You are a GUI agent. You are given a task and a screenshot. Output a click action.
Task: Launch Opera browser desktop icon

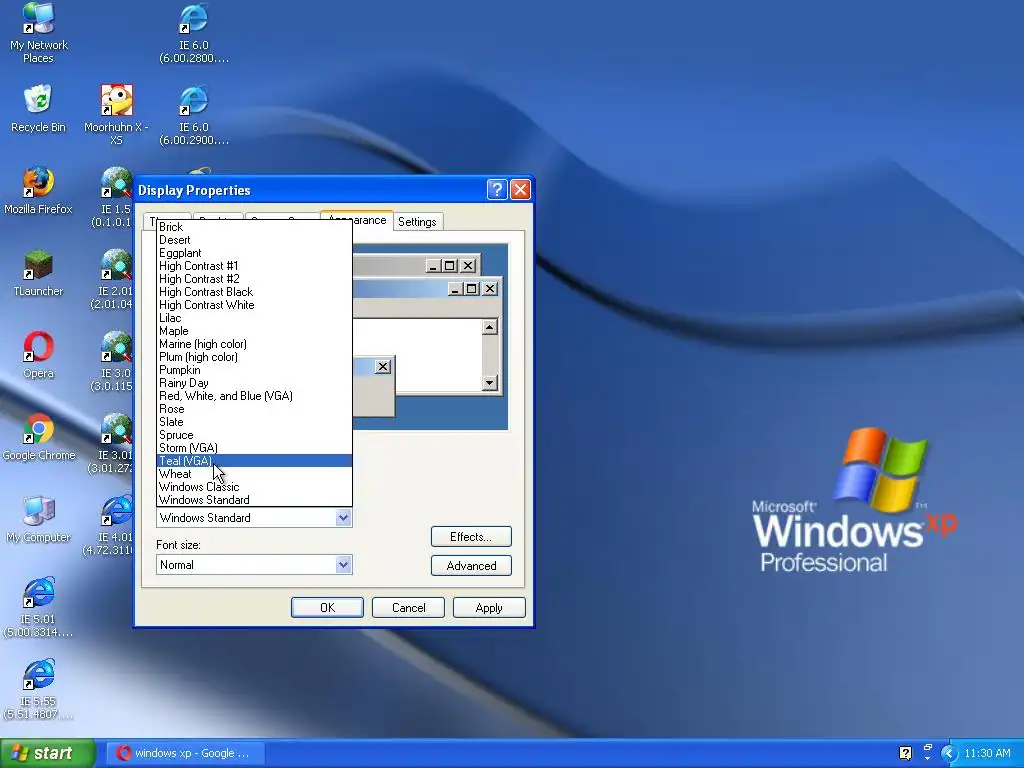tap(38, 355)
